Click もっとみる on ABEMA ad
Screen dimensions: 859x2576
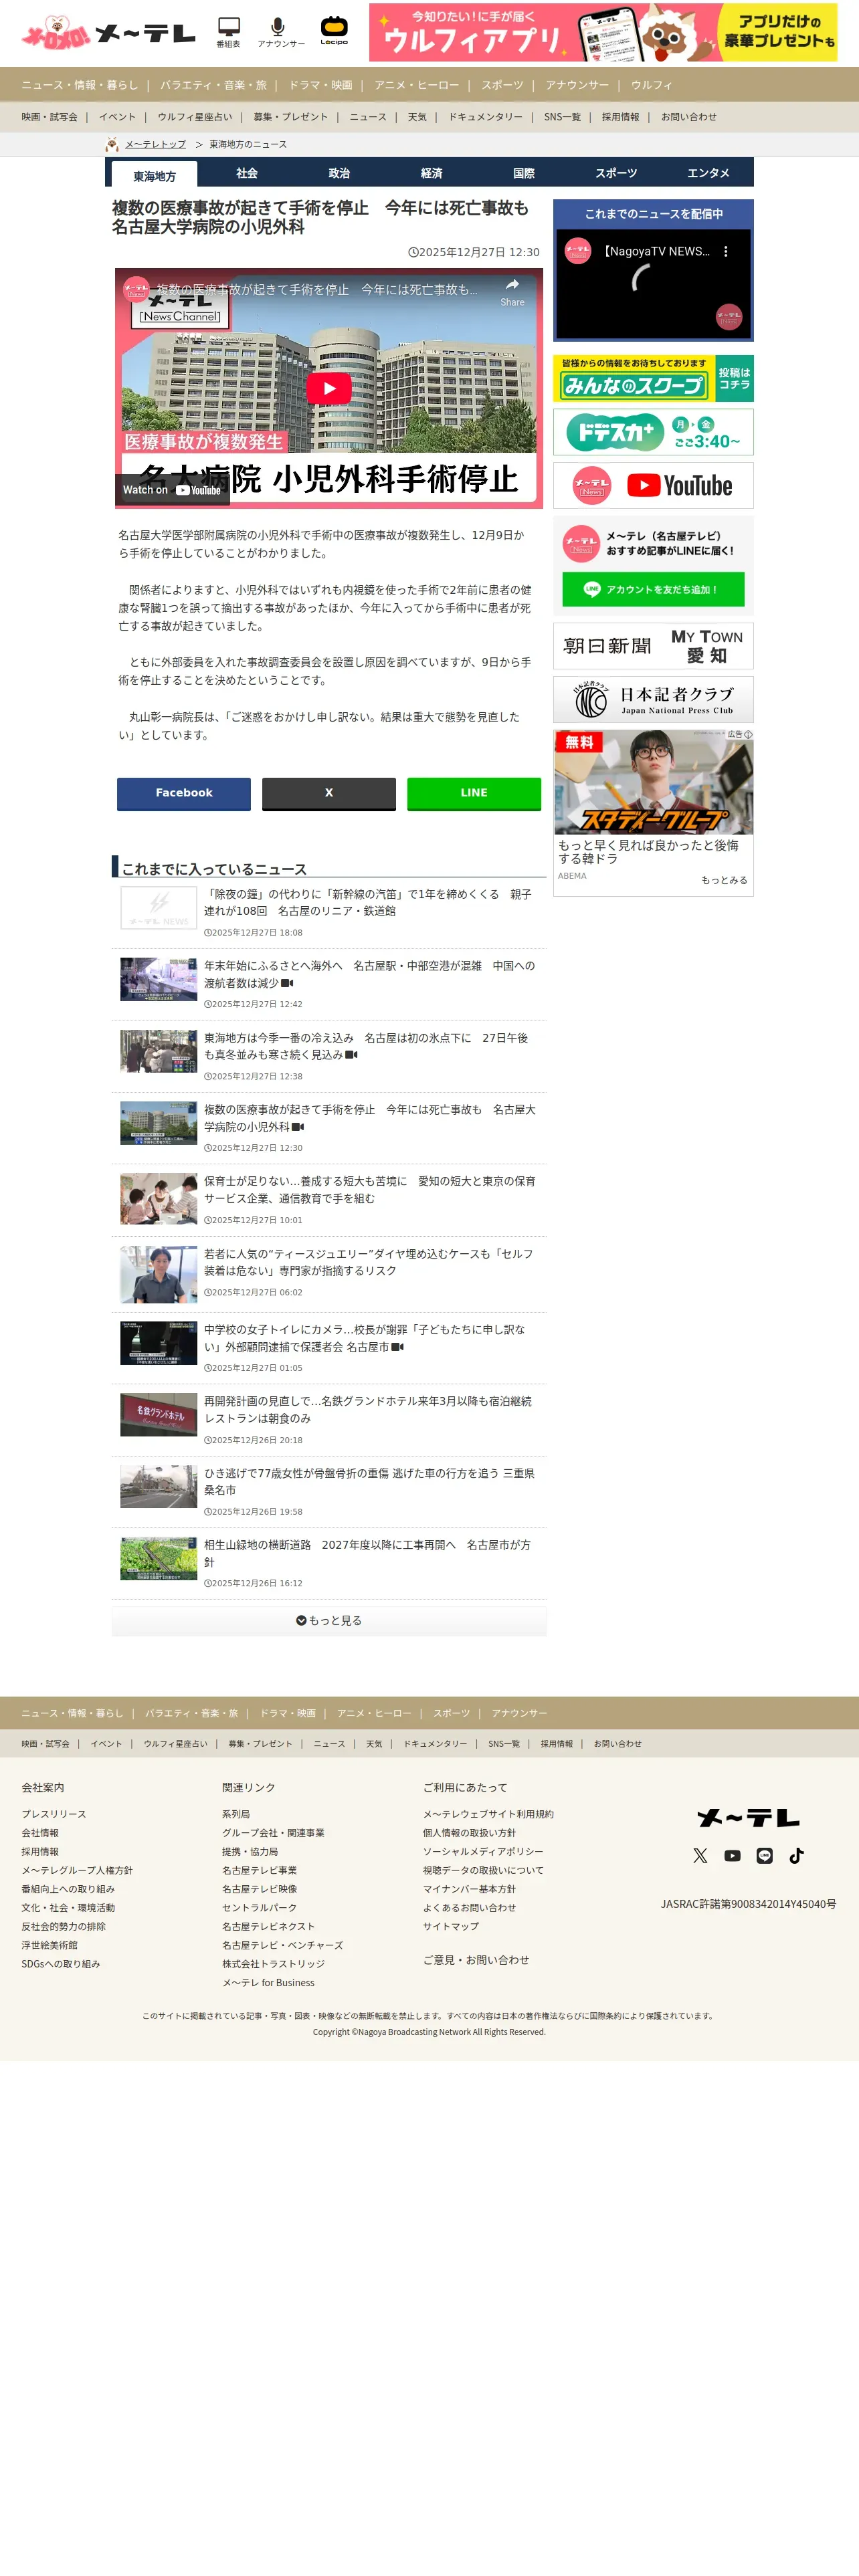[x=724, y=880]
